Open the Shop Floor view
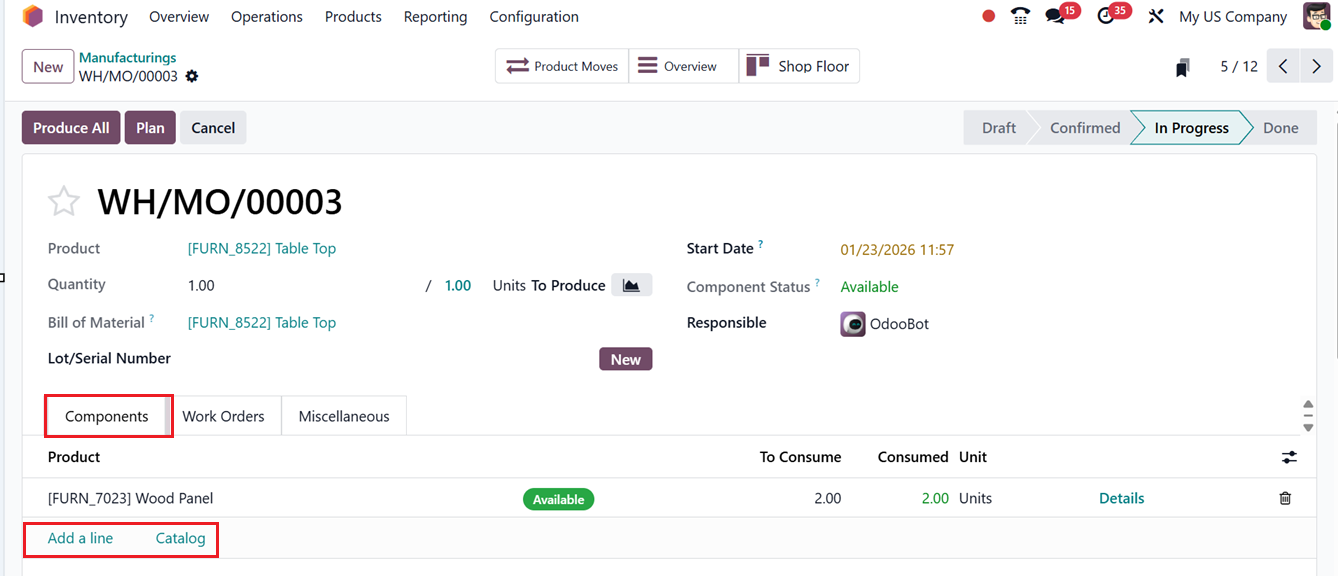 [x=799, y=65]
